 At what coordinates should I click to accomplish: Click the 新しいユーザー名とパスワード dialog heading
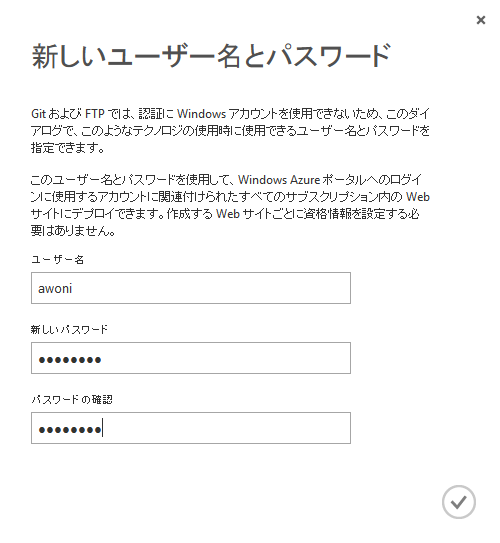pos(211,56)
